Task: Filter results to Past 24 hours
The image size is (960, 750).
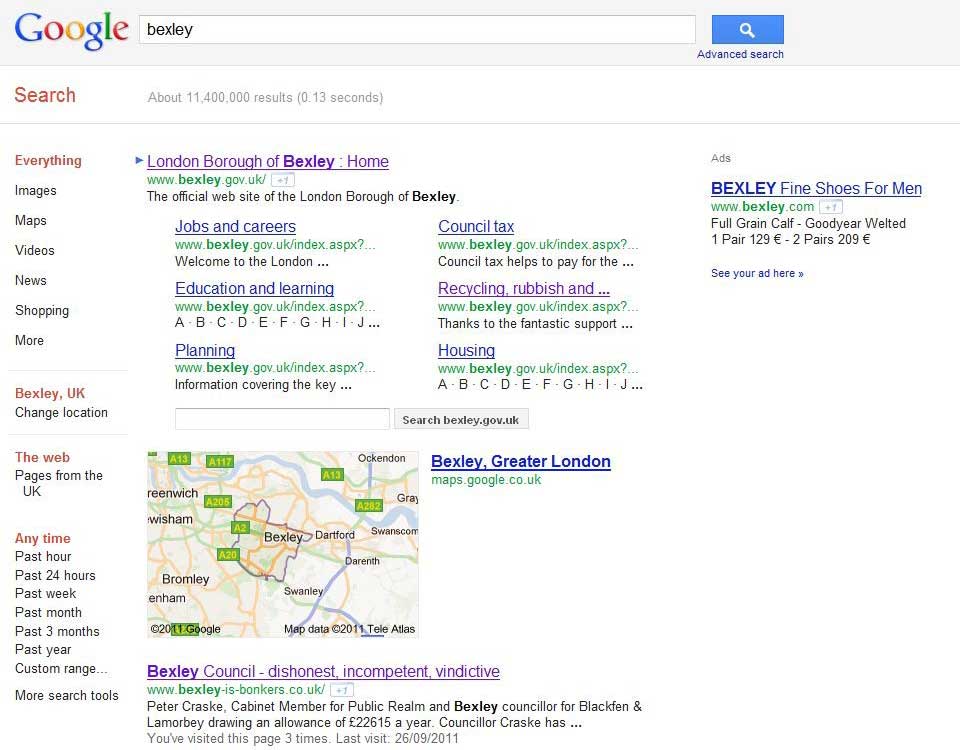Action: click(x=55, y=575)
